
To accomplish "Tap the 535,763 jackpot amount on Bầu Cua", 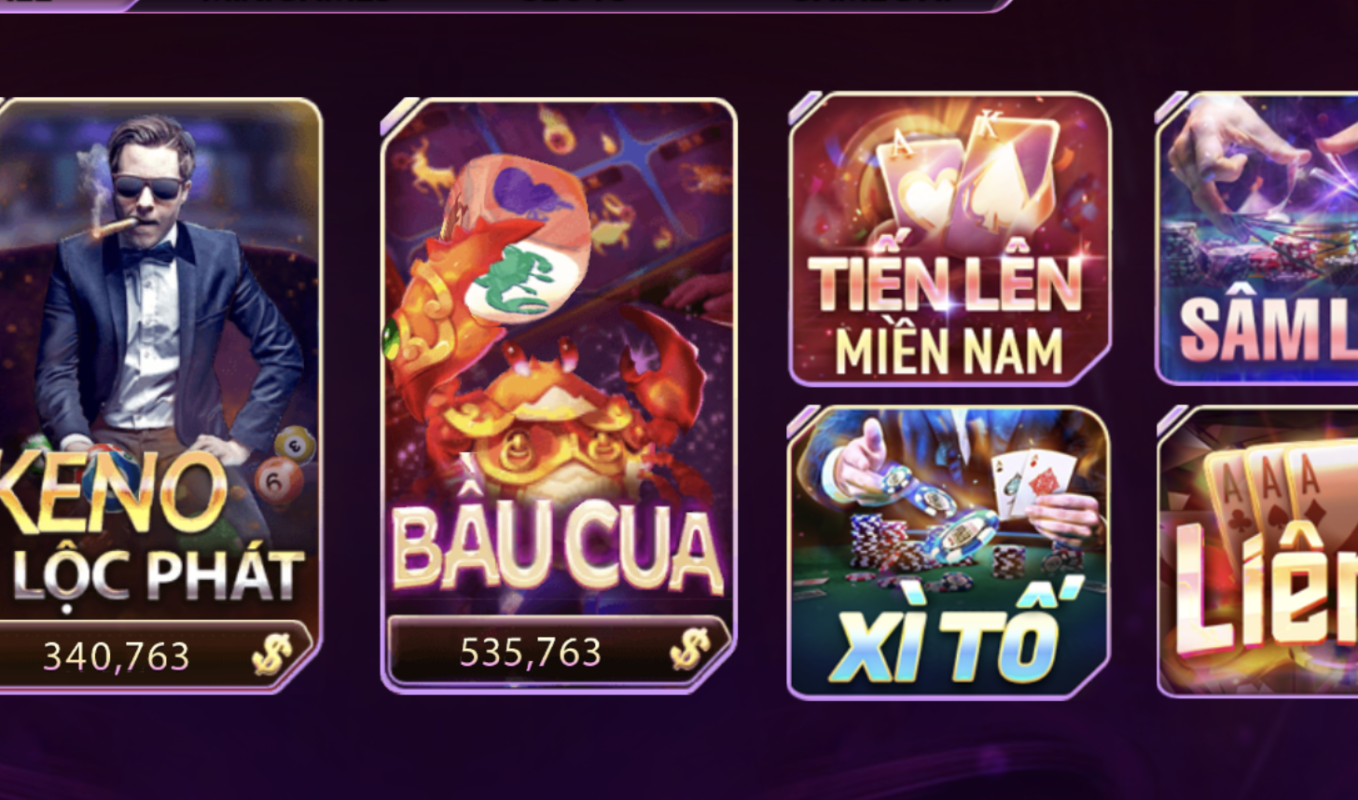I will point(530,652).
